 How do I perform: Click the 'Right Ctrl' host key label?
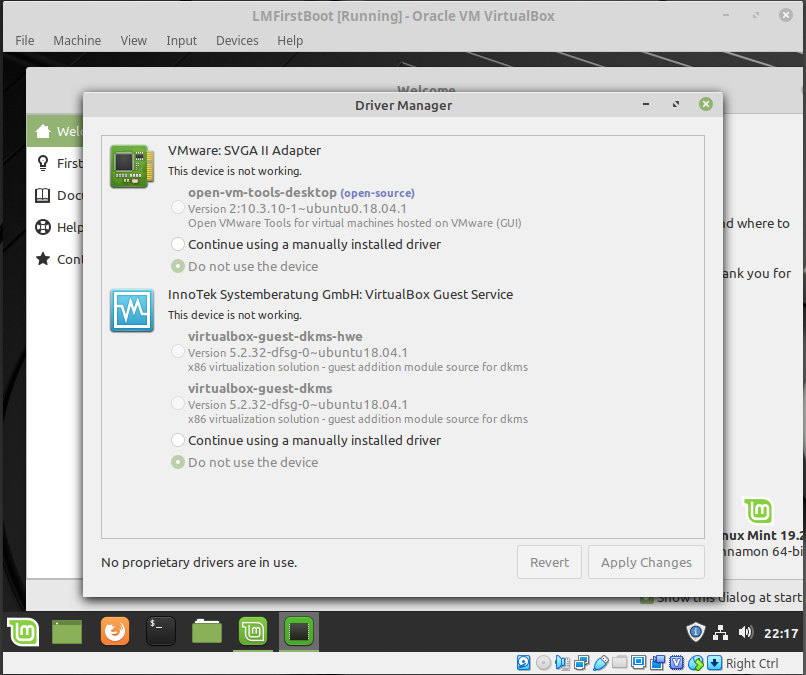click(752, 663)
